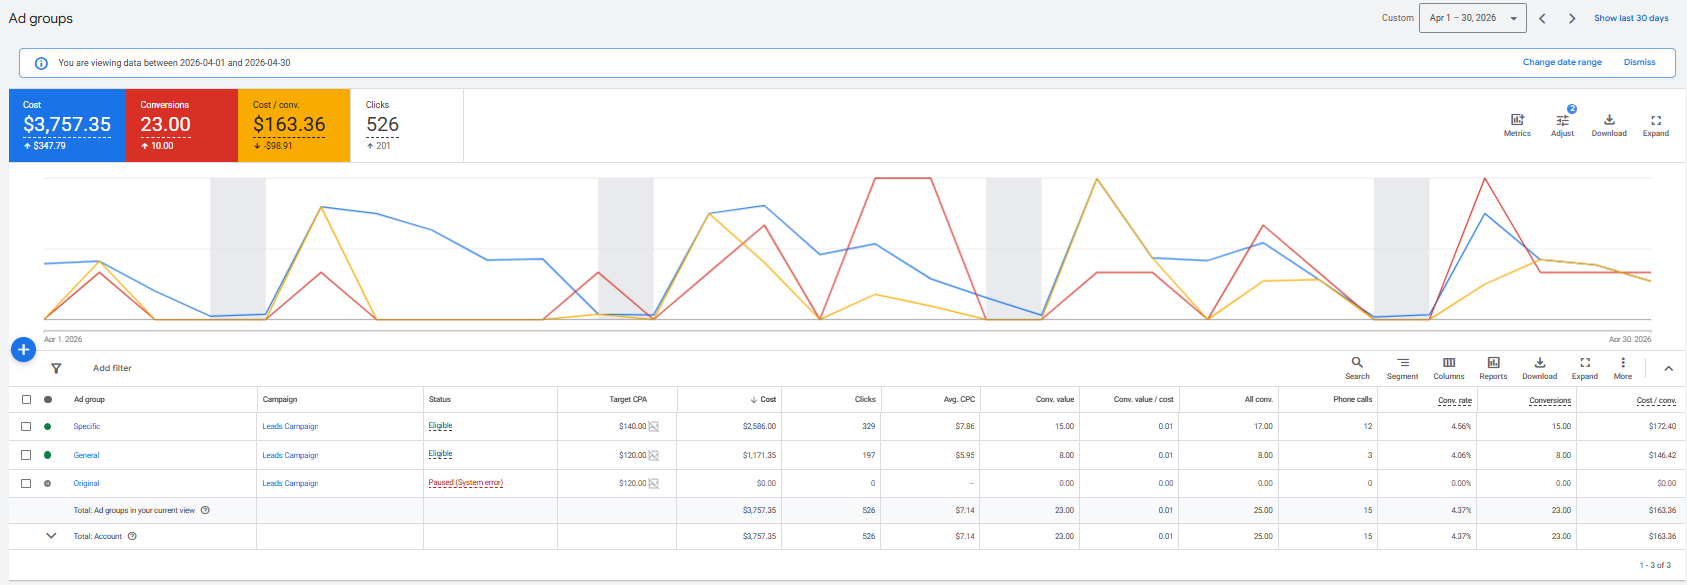Click target CPA icon in Specific row
Screen dimensions: 1687x585
(654, 427)
